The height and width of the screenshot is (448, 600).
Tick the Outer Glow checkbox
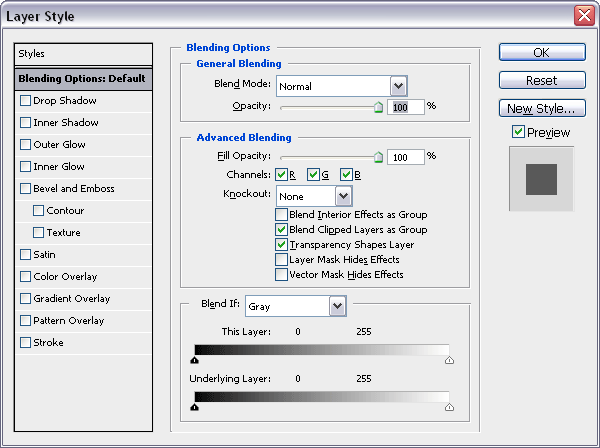tap(25, 145)
